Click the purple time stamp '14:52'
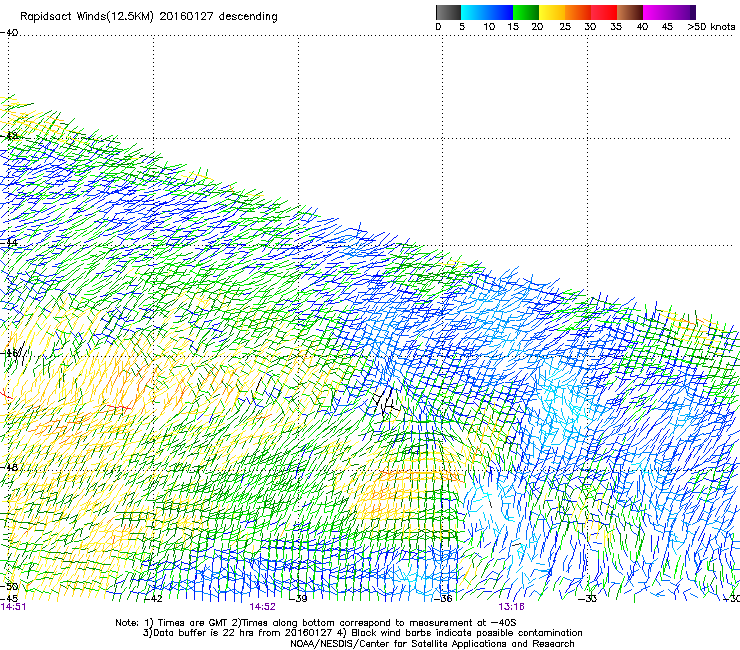Image resolution: width=740 pixels, height=650 pixels. (x=262, y=607)
